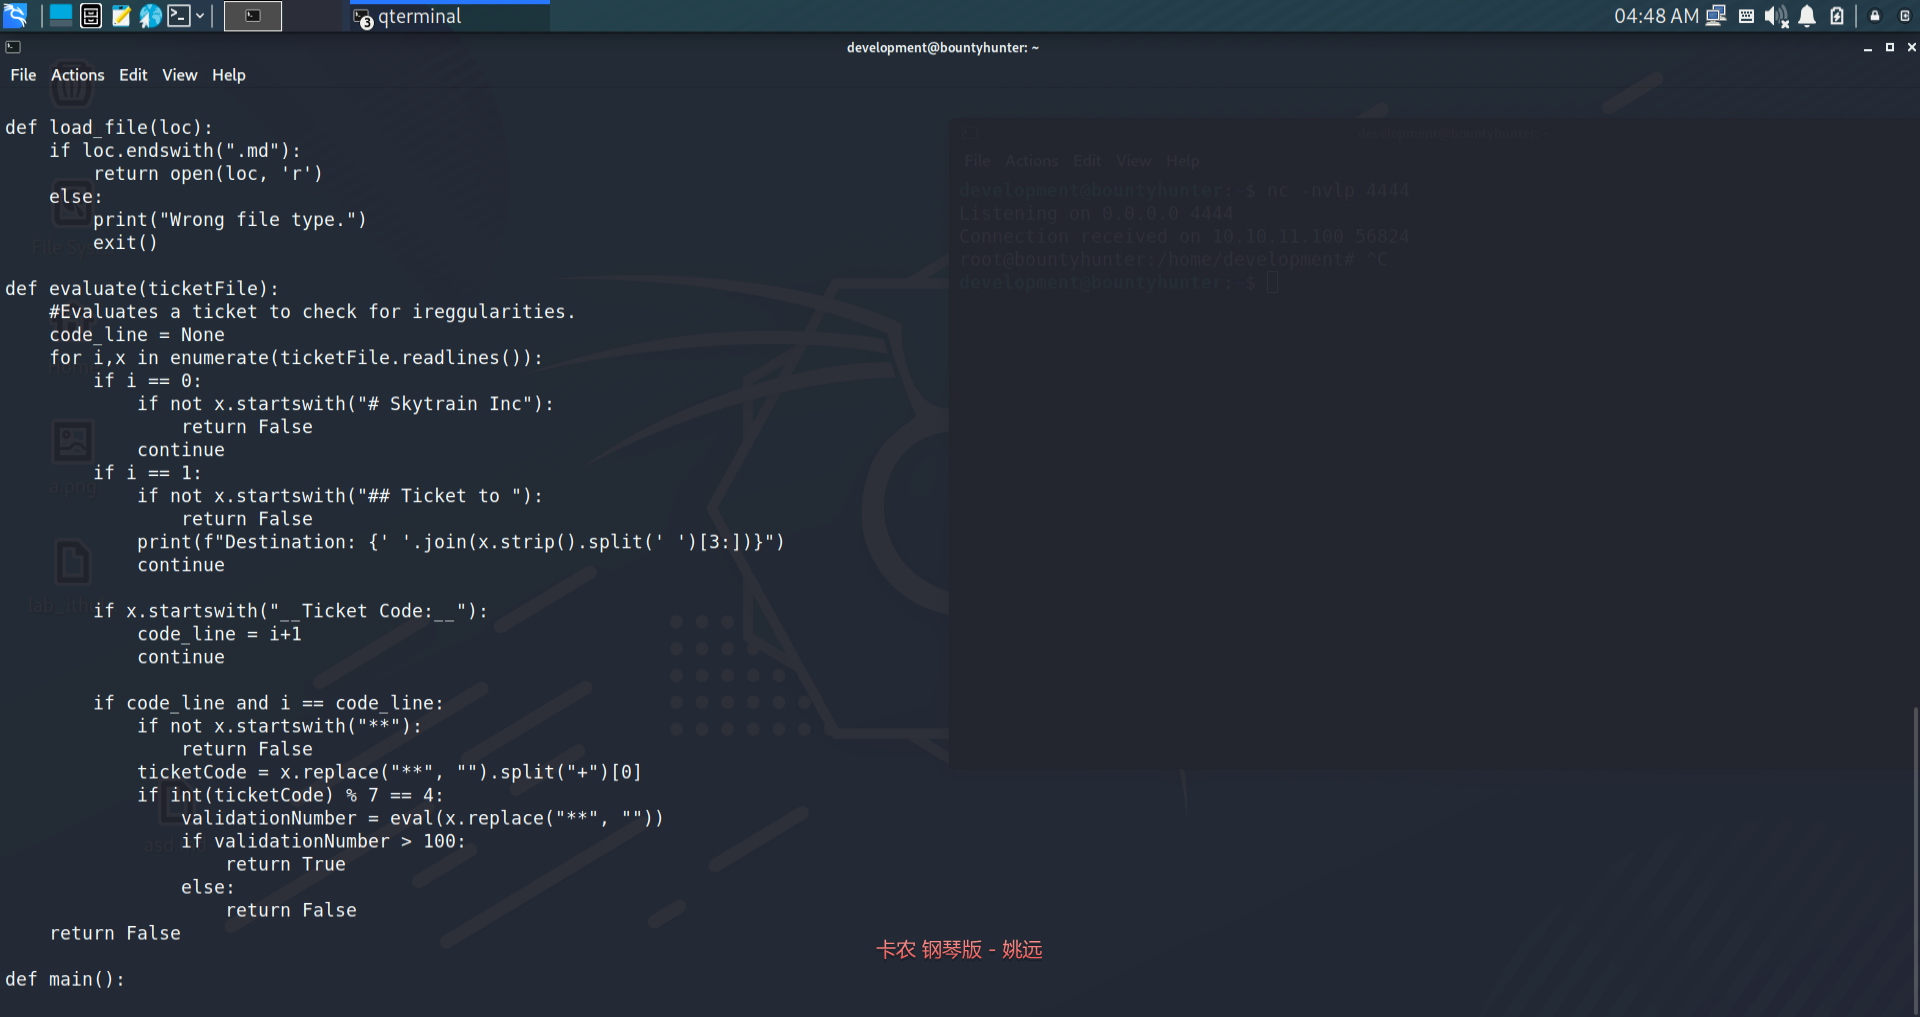Click the '# Skytrain Inc' startswith line
The width and height of the screenshot is (1920, 1017).
pyautogui.click(x=345, y=404)
